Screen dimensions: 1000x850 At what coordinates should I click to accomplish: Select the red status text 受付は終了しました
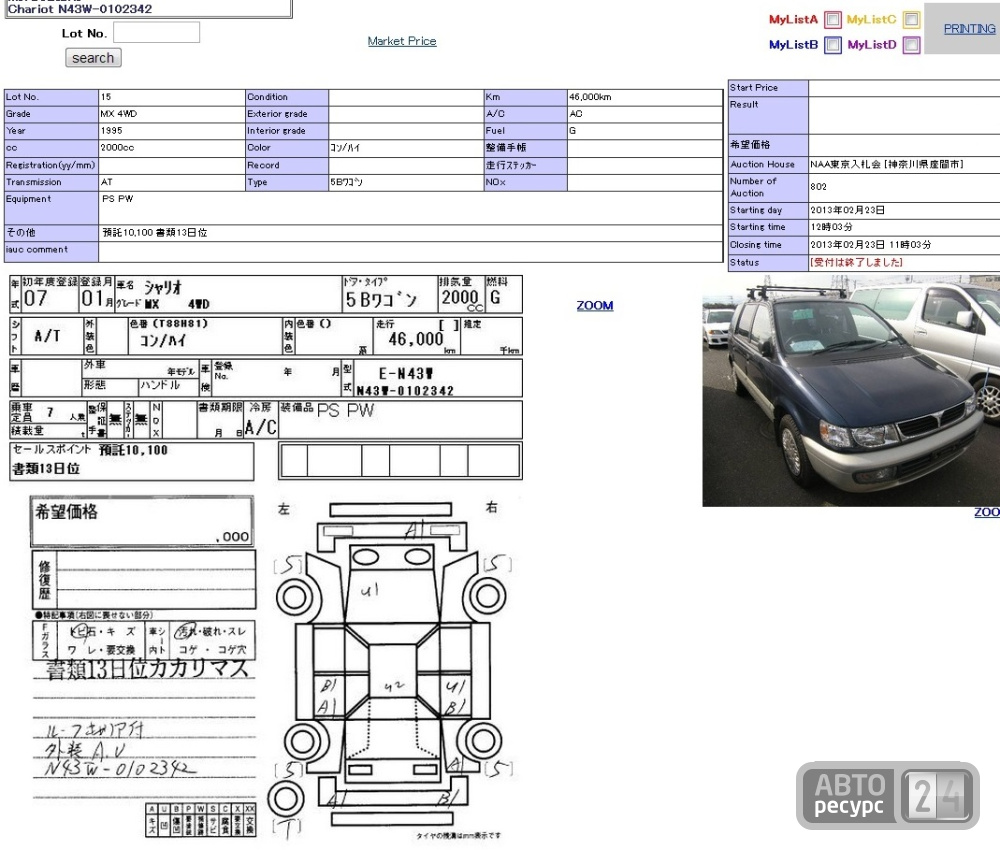[x=857, y=262]
